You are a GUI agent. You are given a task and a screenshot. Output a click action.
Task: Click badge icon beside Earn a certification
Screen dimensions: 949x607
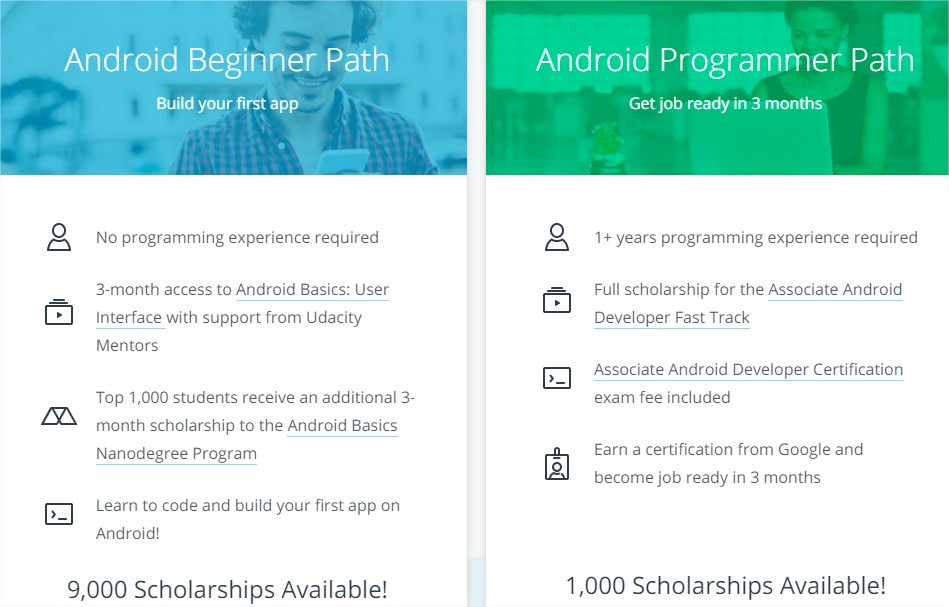[x=557, y=464]
